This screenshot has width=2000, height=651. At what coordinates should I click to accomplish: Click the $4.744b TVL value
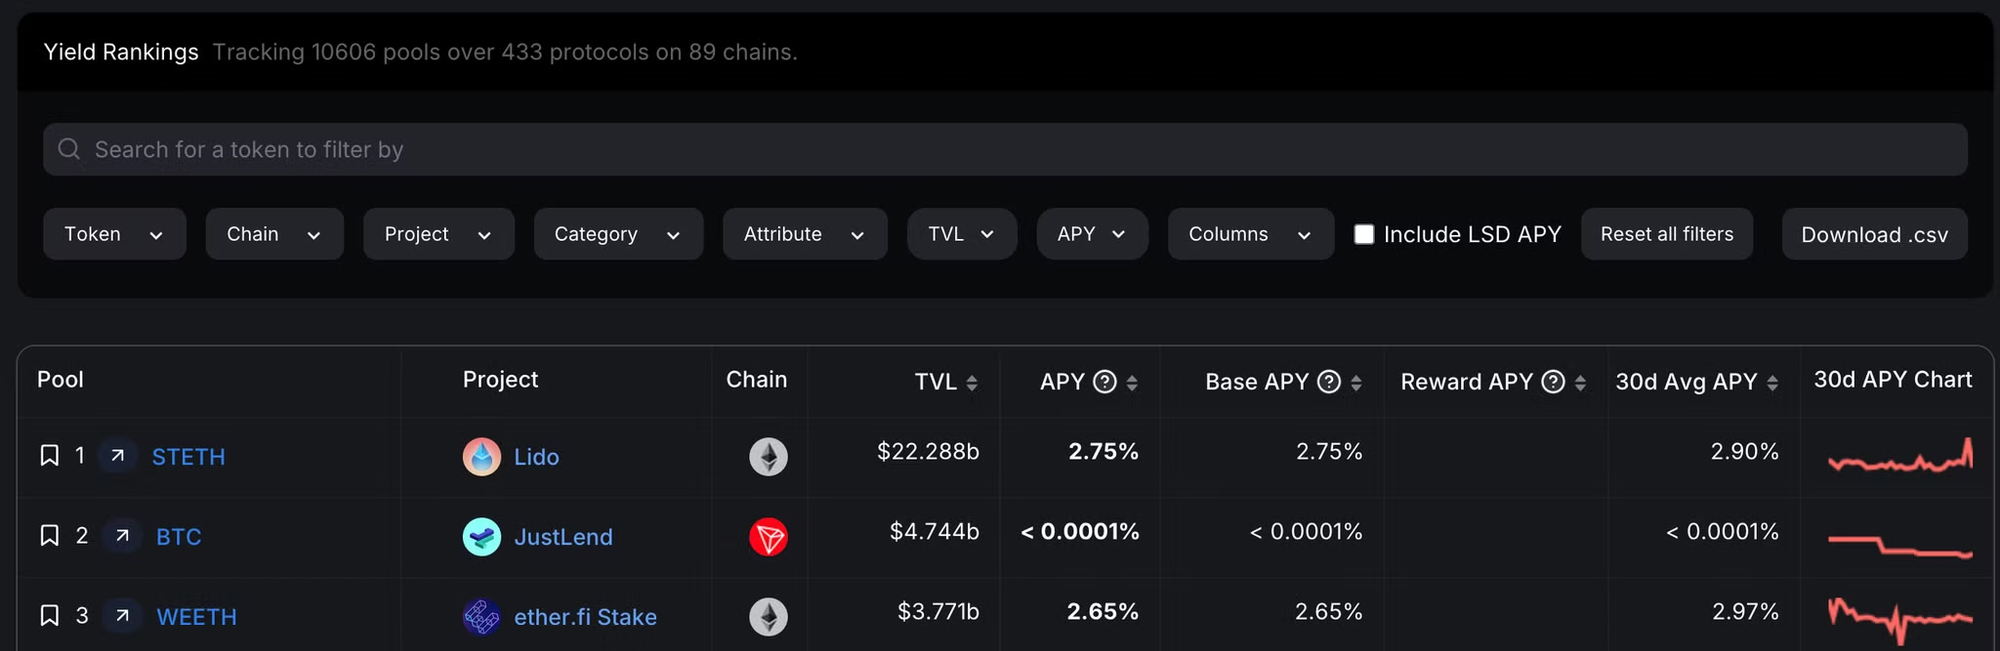click(x=934, y=531)
